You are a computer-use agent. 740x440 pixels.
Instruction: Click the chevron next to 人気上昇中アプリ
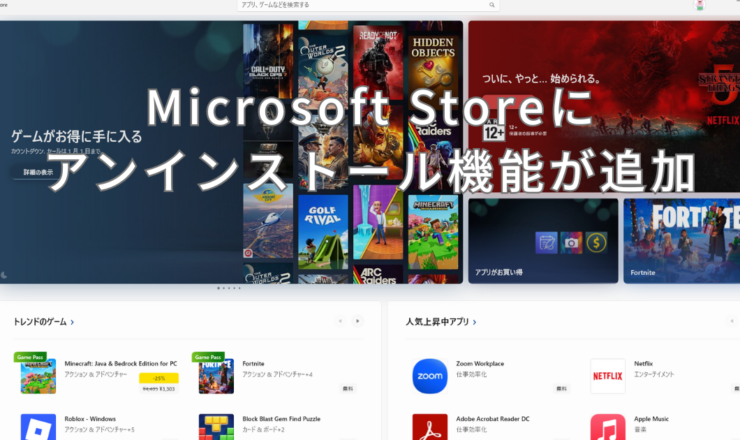point(474,322)
